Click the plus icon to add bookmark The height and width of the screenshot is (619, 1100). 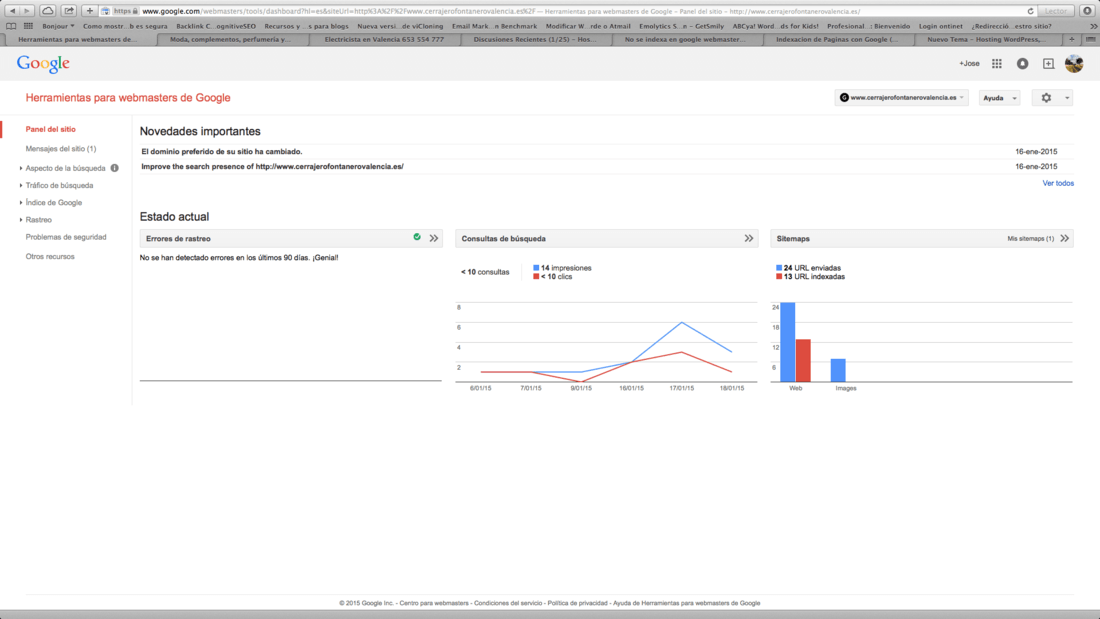point(90,11)
